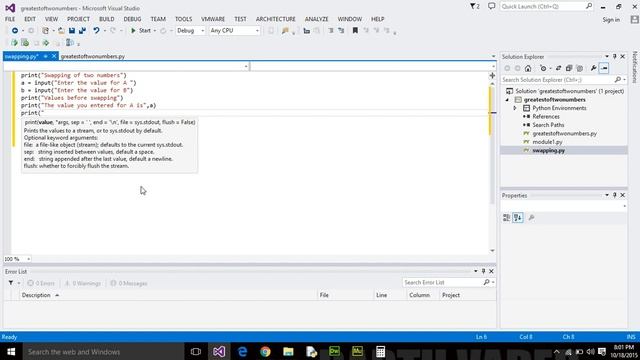This screenshot has width=640, height=360.
Task: Open the DEBUG menu
Action: coord(132,19)
